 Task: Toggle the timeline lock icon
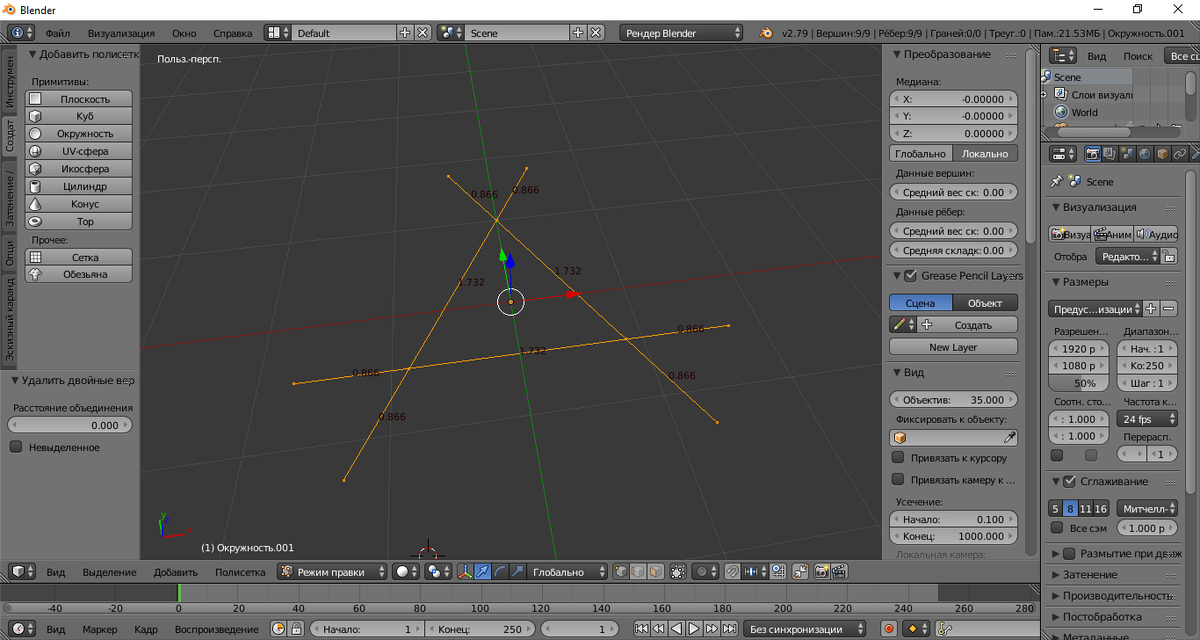pyautogui.click(x=296, y=629)
